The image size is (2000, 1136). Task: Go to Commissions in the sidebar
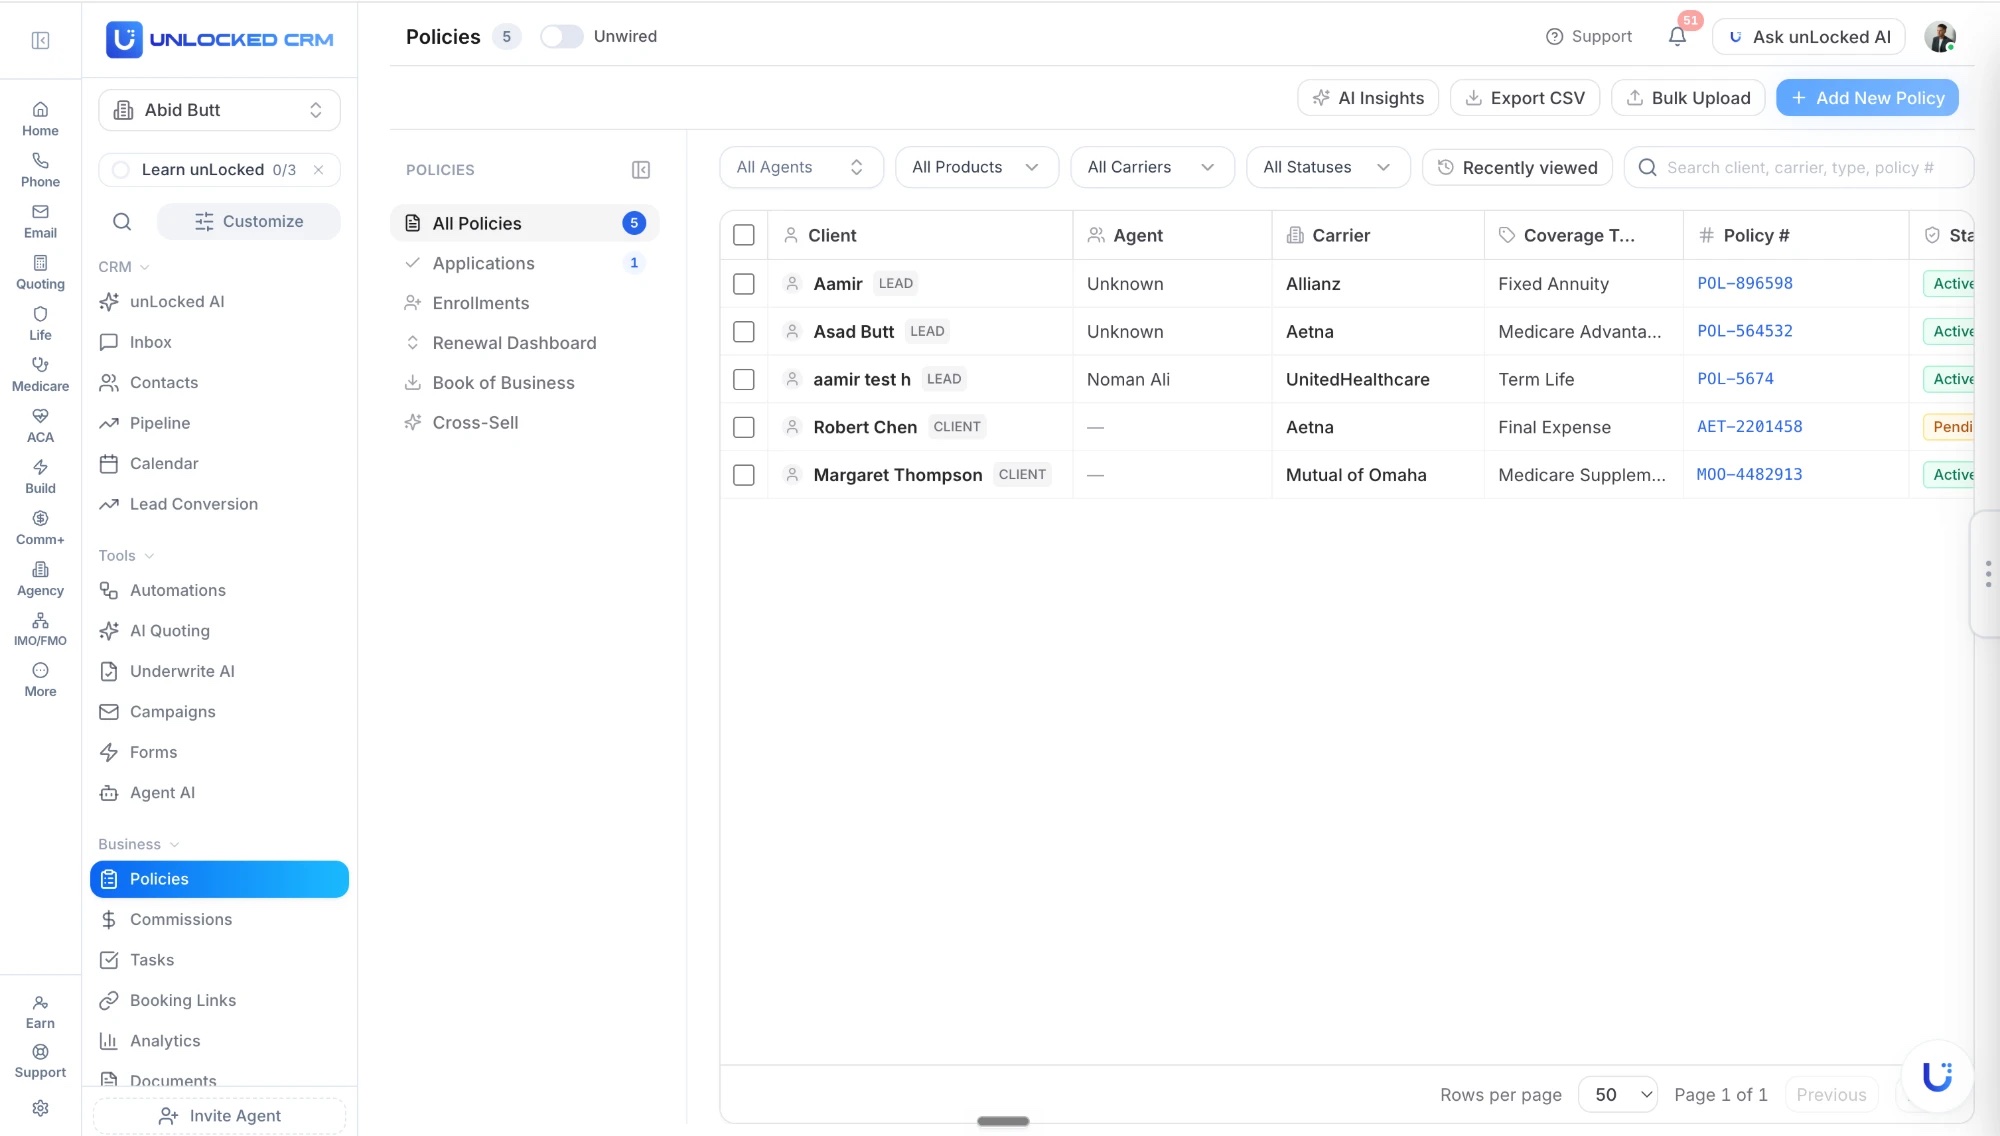tap(219, 920)
